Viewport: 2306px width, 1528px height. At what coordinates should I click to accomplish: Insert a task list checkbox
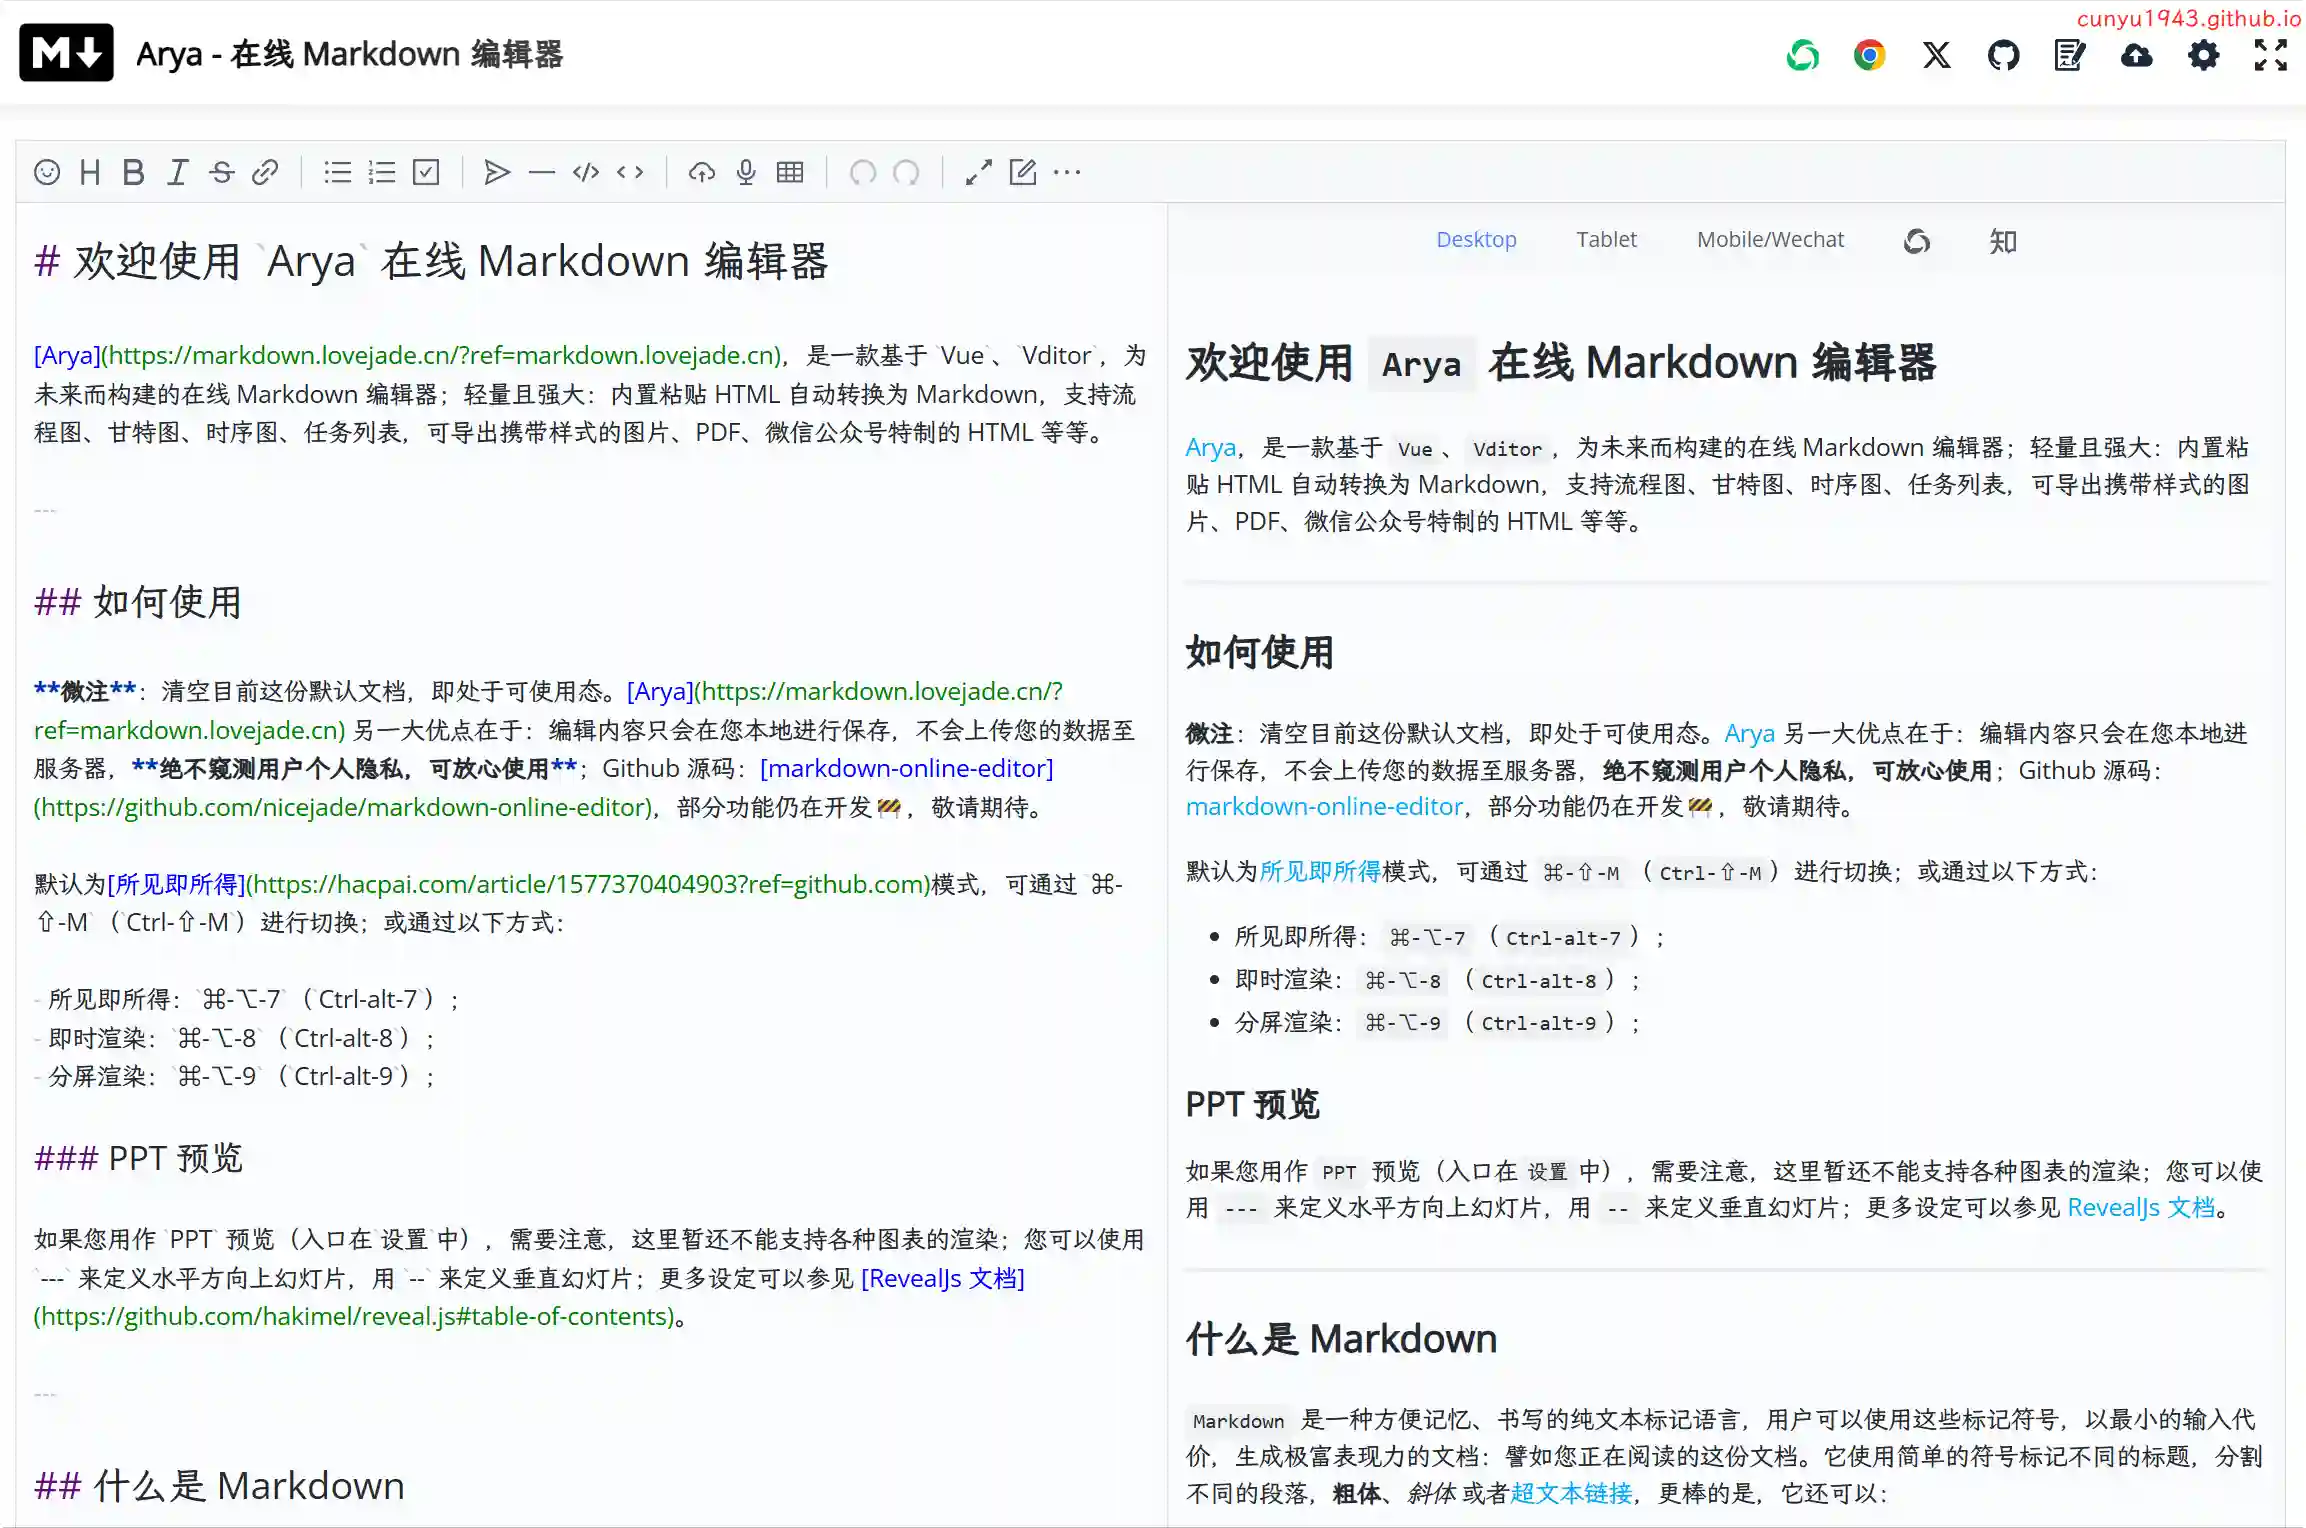pos(426,172)
